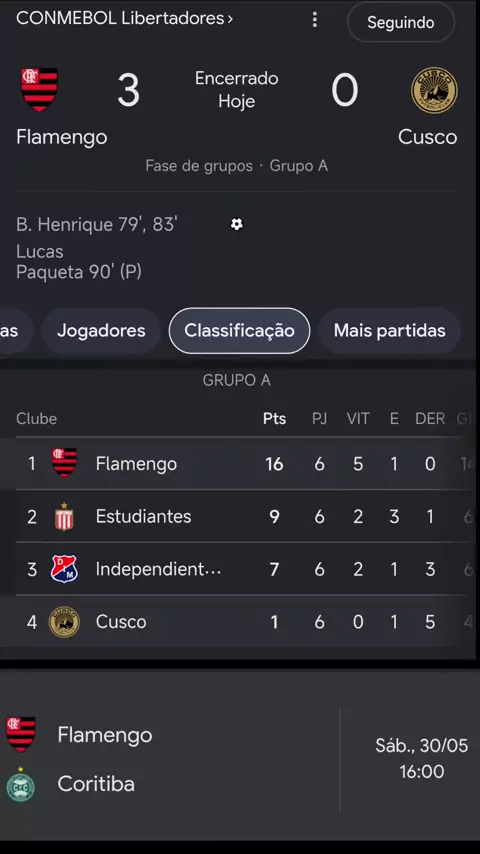480x854 pixels.
Task: Tap Flamengo crest in standings first row
Action: click(x=64, y=463)
